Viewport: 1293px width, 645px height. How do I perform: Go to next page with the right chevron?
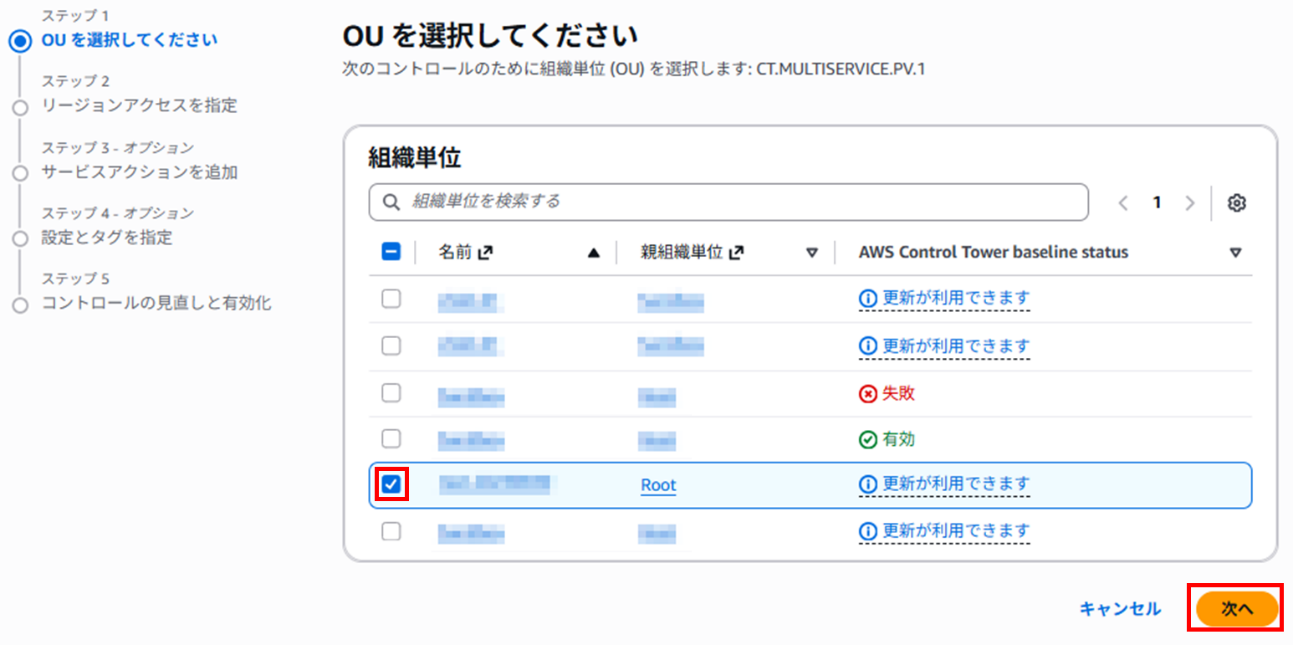pyautogui.click(x=1190, y=202)
